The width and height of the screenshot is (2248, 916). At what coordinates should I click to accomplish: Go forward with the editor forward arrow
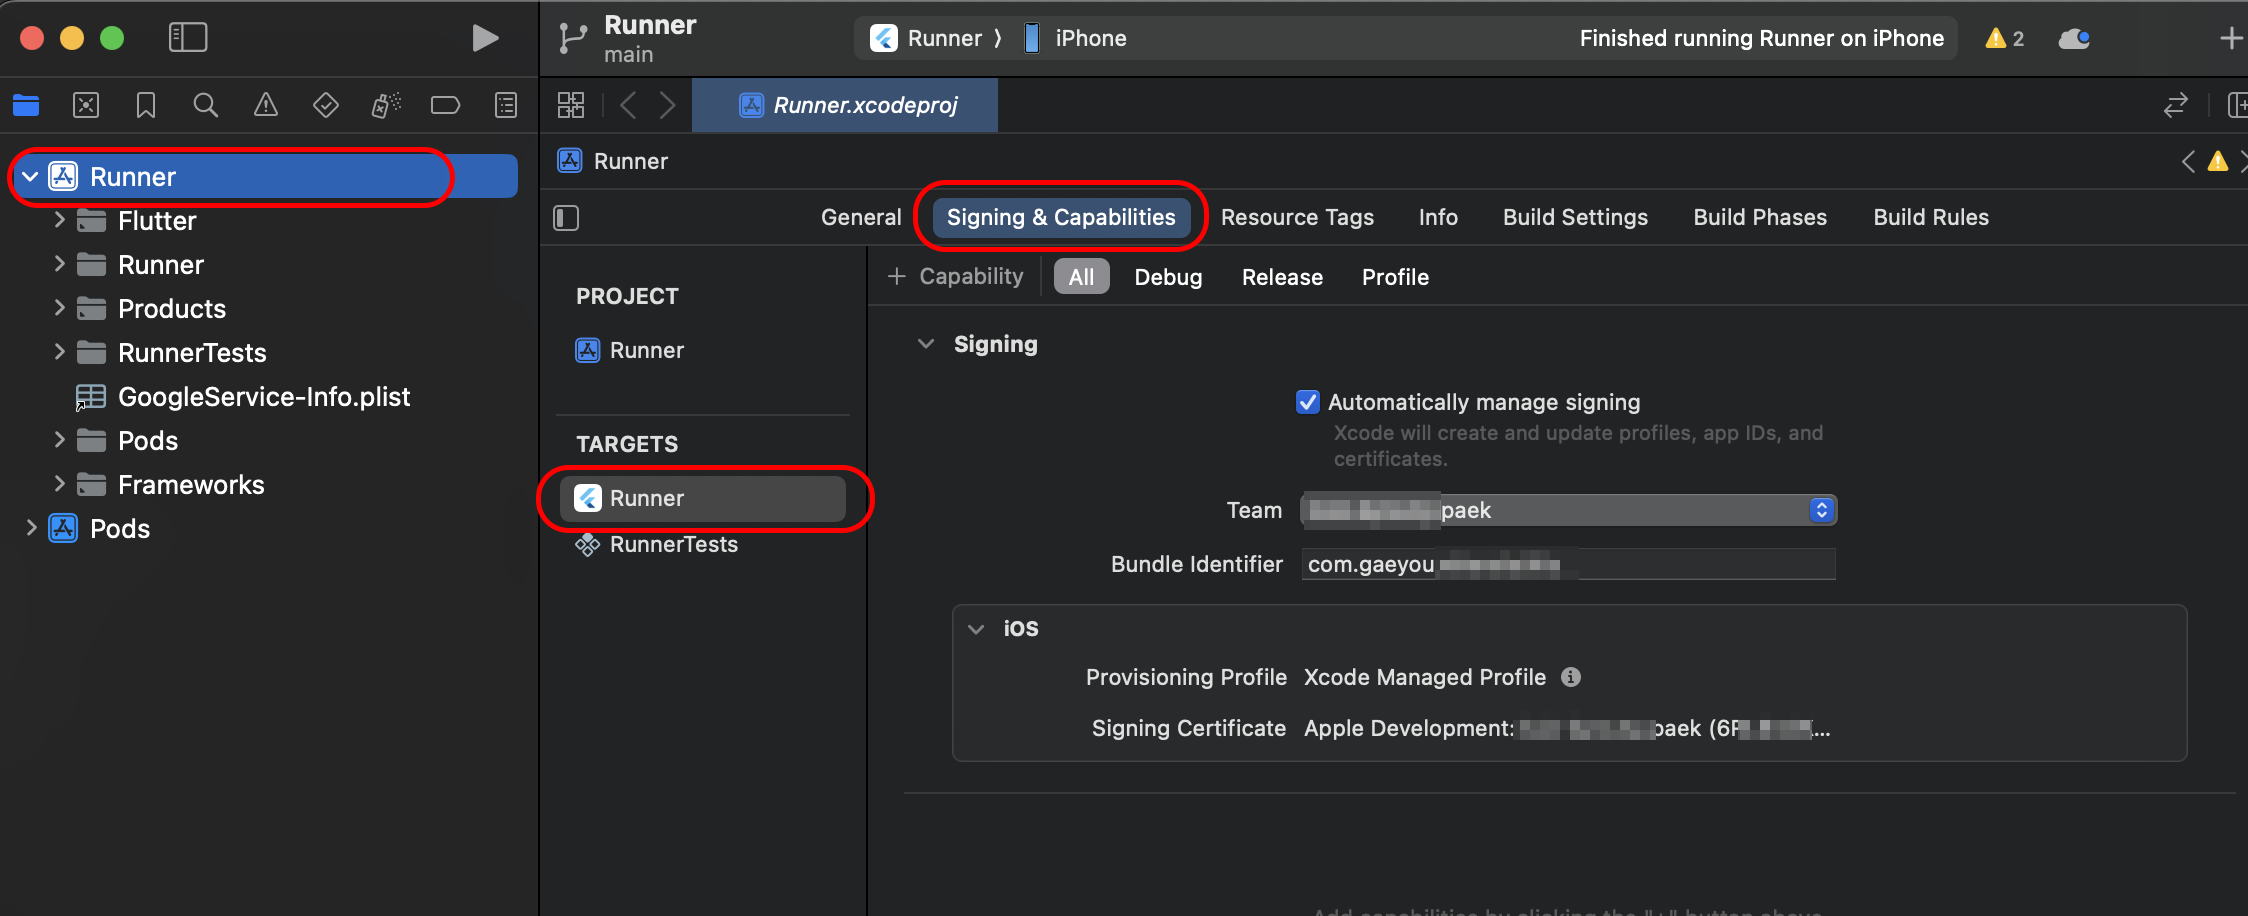[x=668, y=105]
